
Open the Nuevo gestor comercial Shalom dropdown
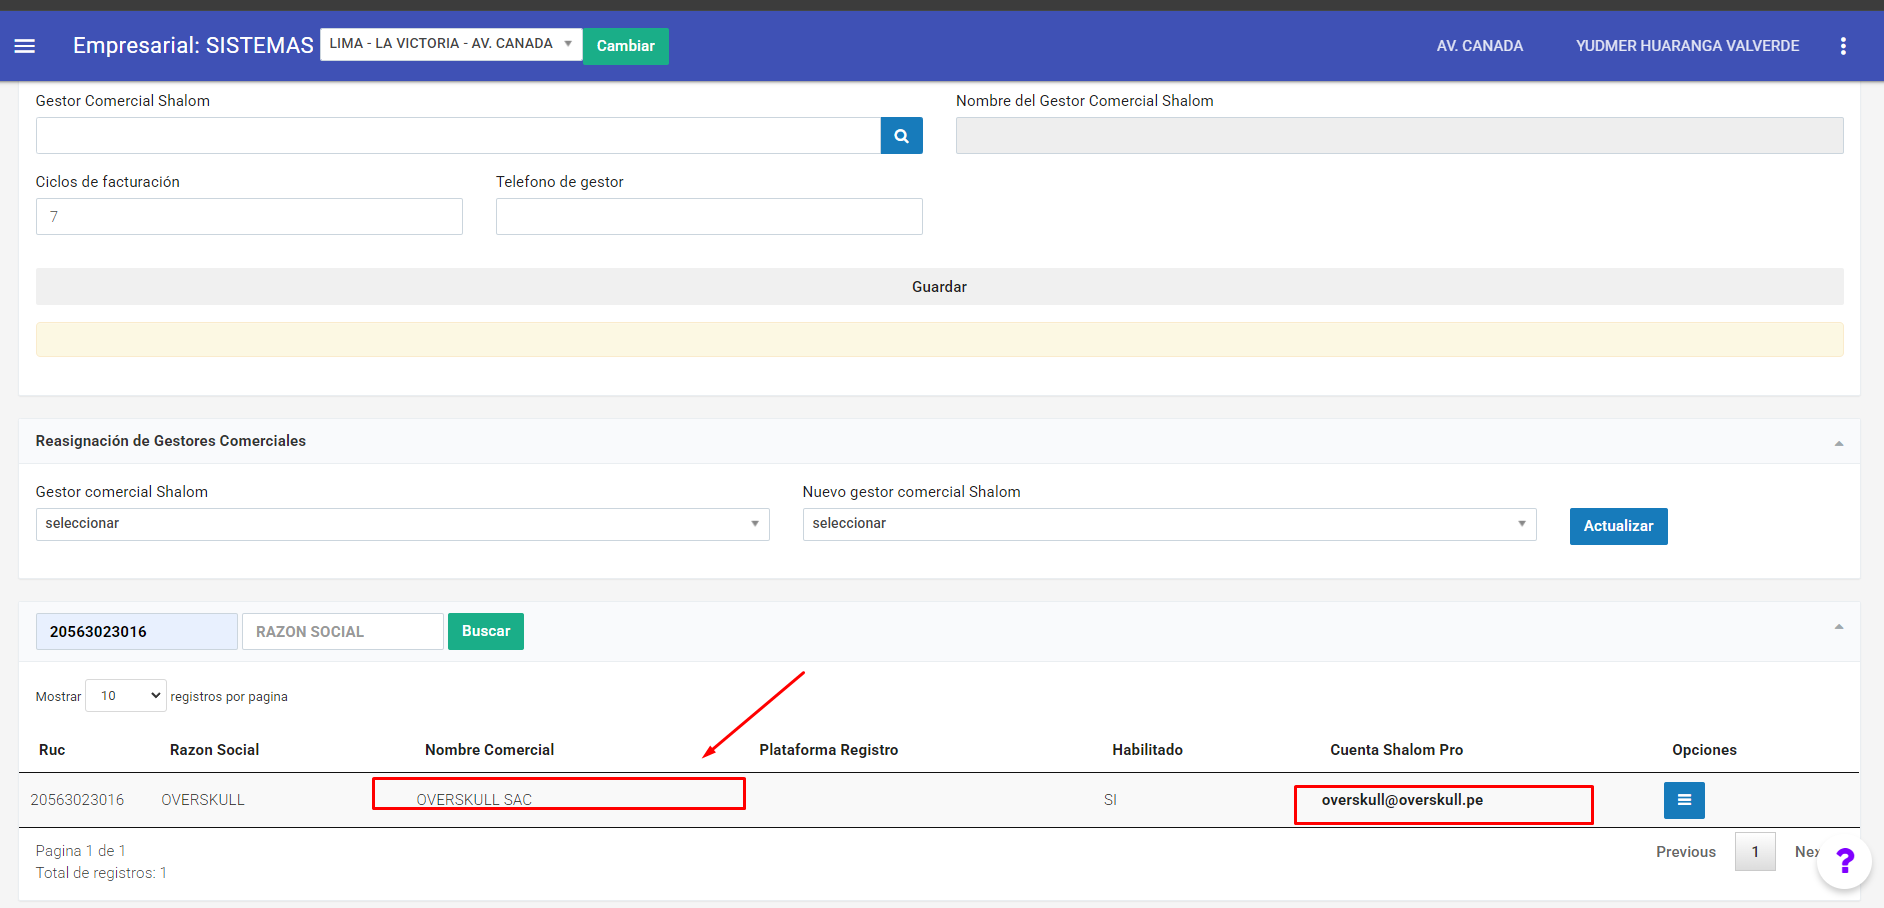click(x=1168, y=524)
